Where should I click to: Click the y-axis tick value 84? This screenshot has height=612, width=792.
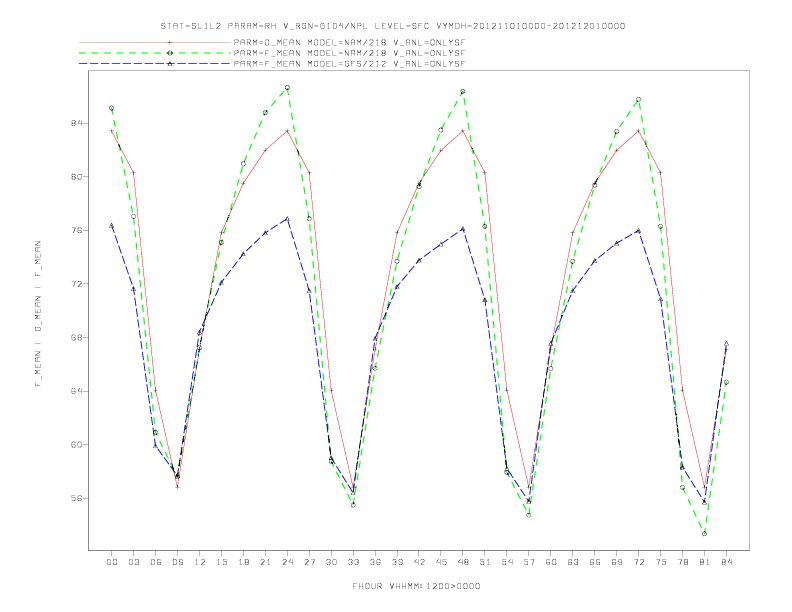[x=75, y=123]
